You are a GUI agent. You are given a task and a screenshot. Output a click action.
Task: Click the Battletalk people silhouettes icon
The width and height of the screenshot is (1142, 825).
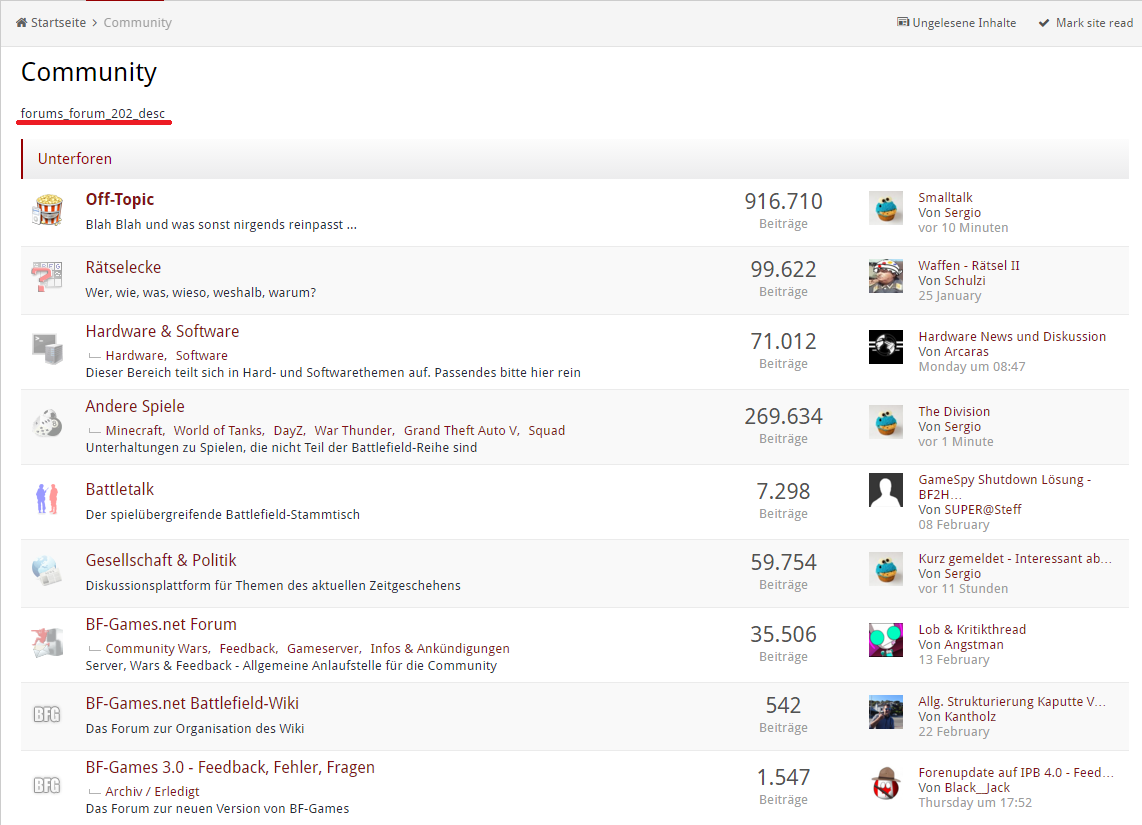click(47, 499)
